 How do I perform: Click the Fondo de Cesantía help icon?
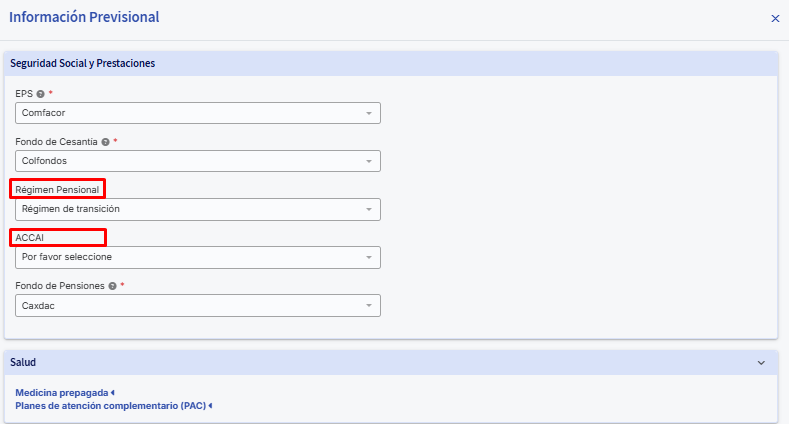click(x=105, y=142)
